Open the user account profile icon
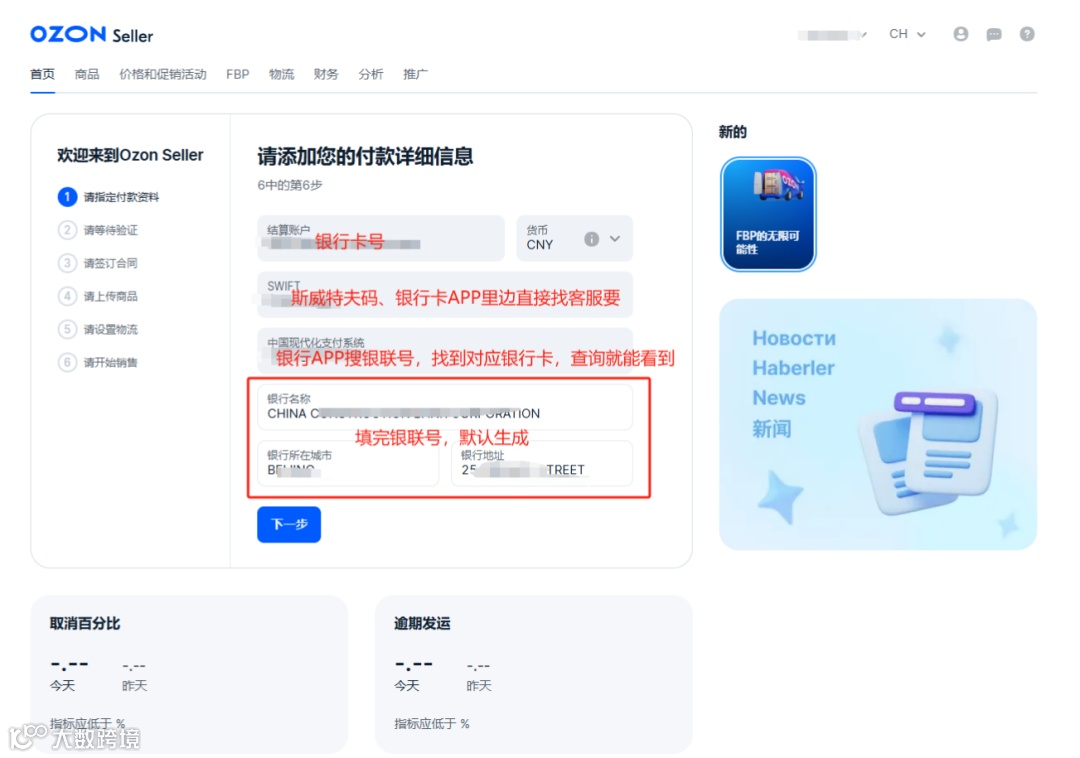Screen dimensions: 1080x758 click(x=961, y=34)
